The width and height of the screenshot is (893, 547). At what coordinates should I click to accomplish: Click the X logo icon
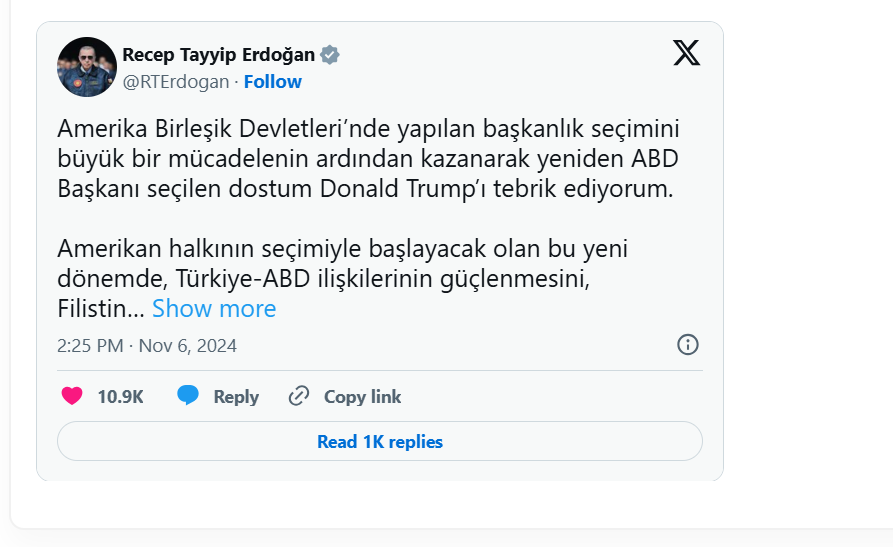pos(686,53)
